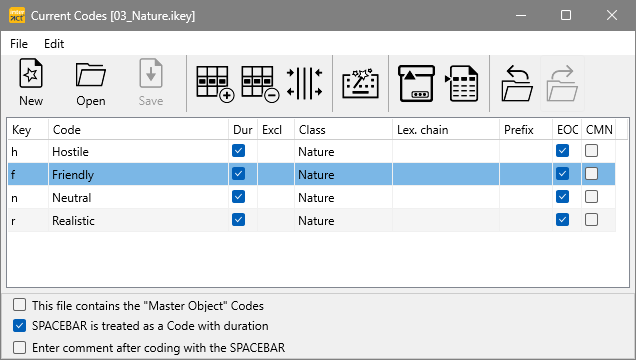636x360 pixels.
Task: Click the adjust column widths icon
Action: pyautogui.click(x=304, y=84)
